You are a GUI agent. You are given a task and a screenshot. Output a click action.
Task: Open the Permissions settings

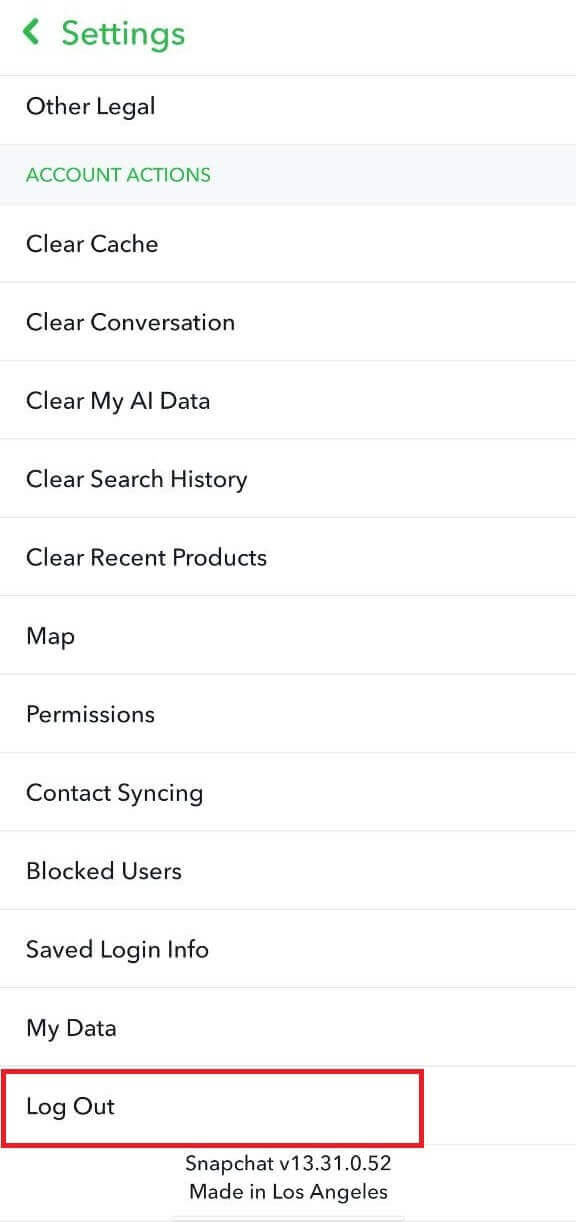point(90,714)
